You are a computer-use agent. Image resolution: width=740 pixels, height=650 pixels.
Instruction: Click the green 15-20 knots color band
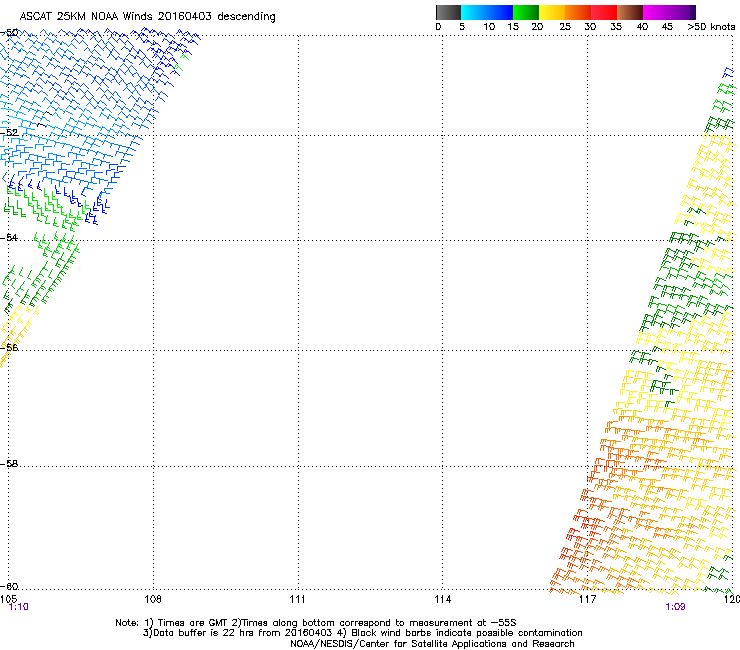pos(526,12)
